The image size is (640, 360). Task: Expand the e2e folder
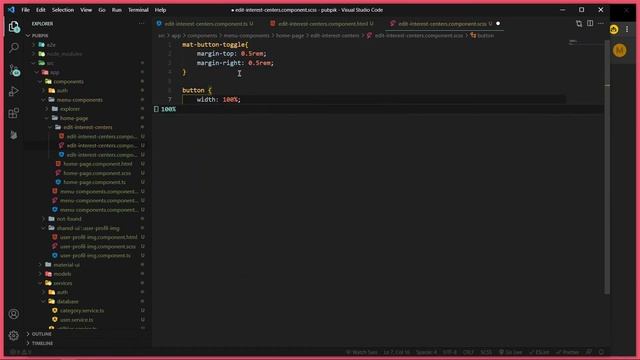pos(51,44)
